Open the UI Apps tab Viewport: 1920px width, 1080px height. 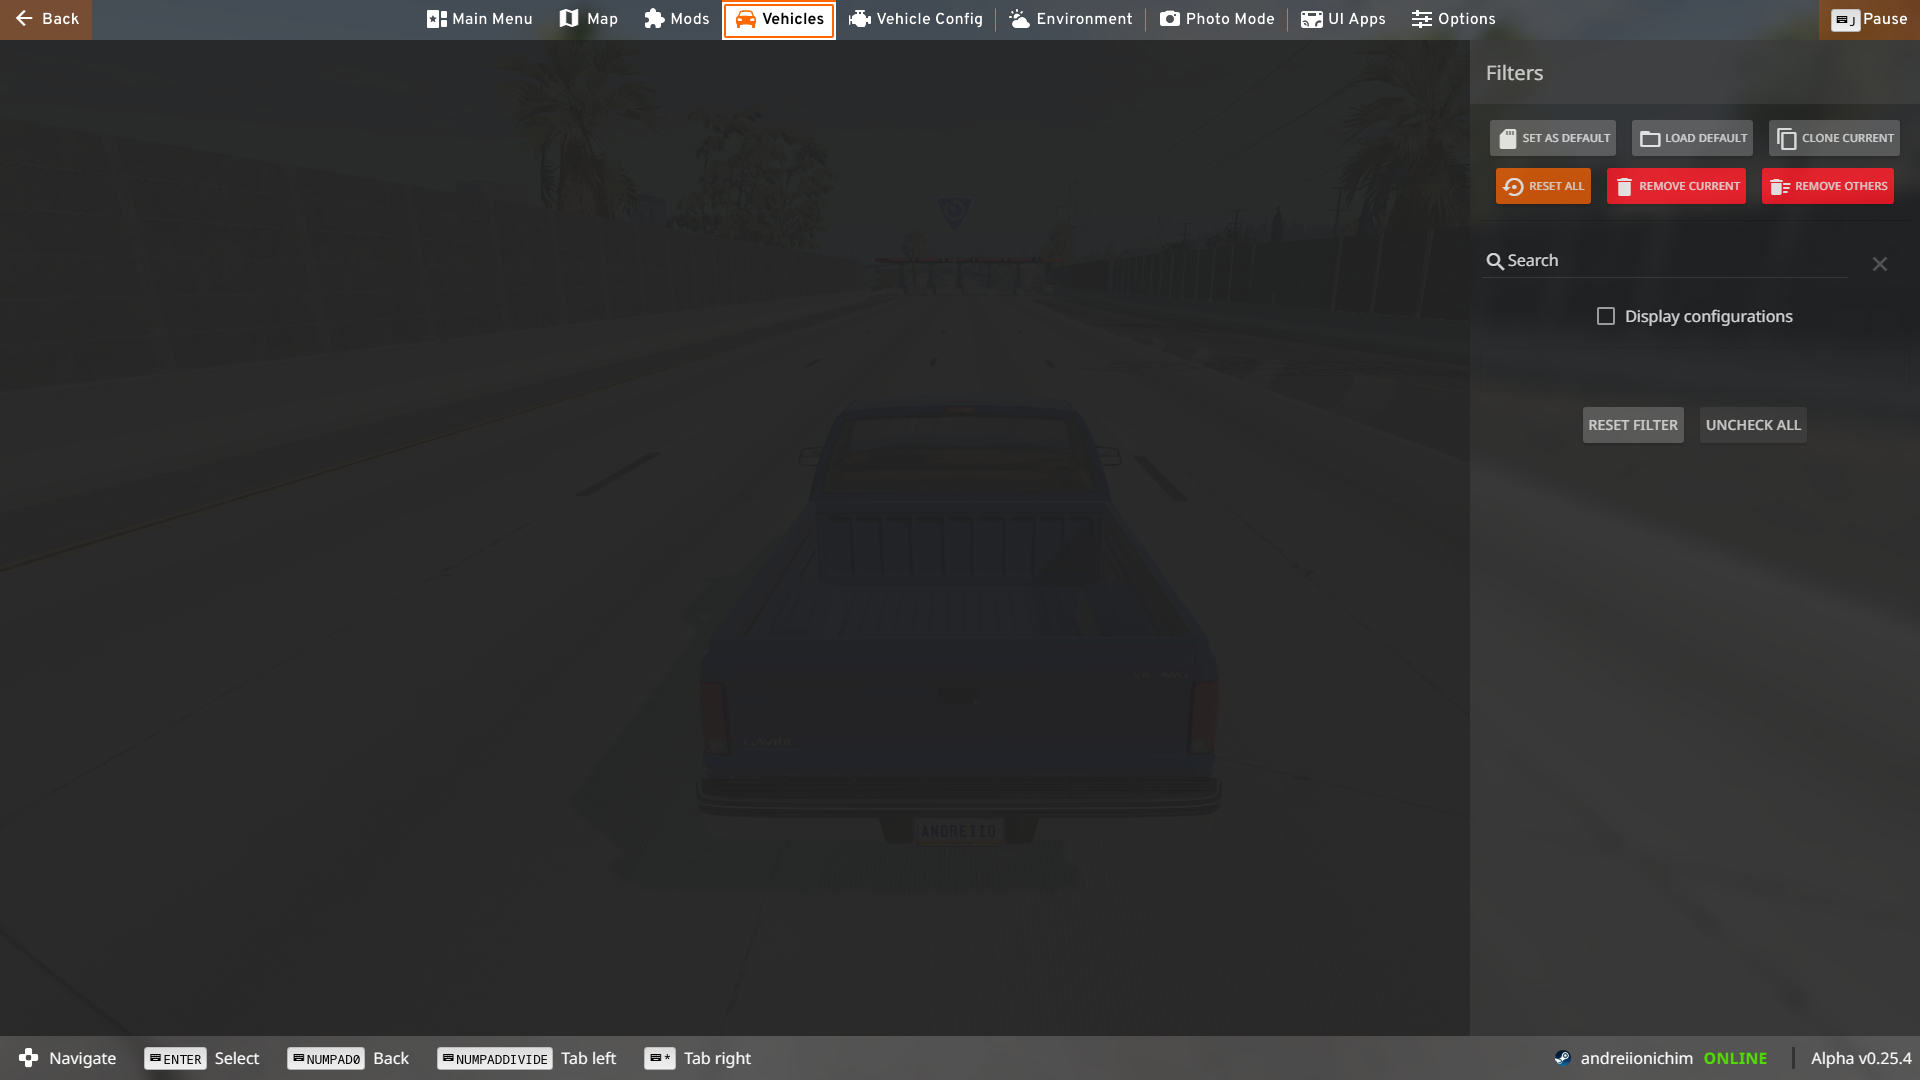coord(1343,19)
